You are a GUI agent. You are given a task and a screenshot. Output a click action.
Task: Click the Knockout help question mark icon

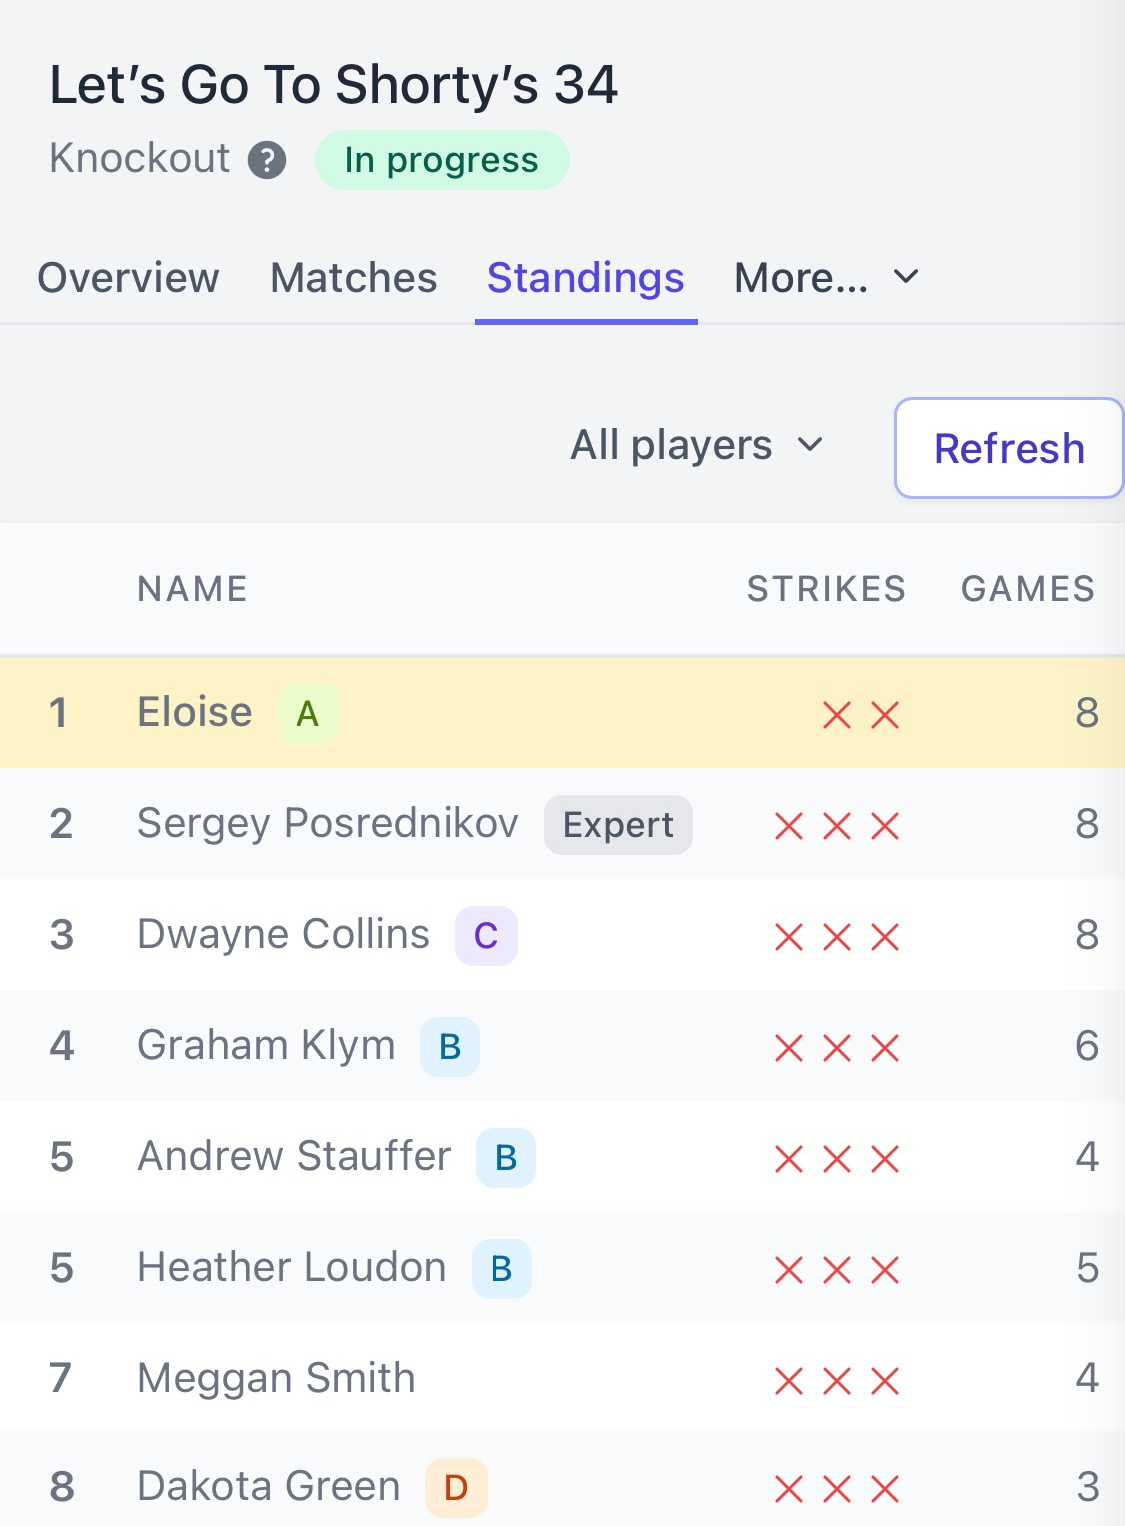click(267, 160)
